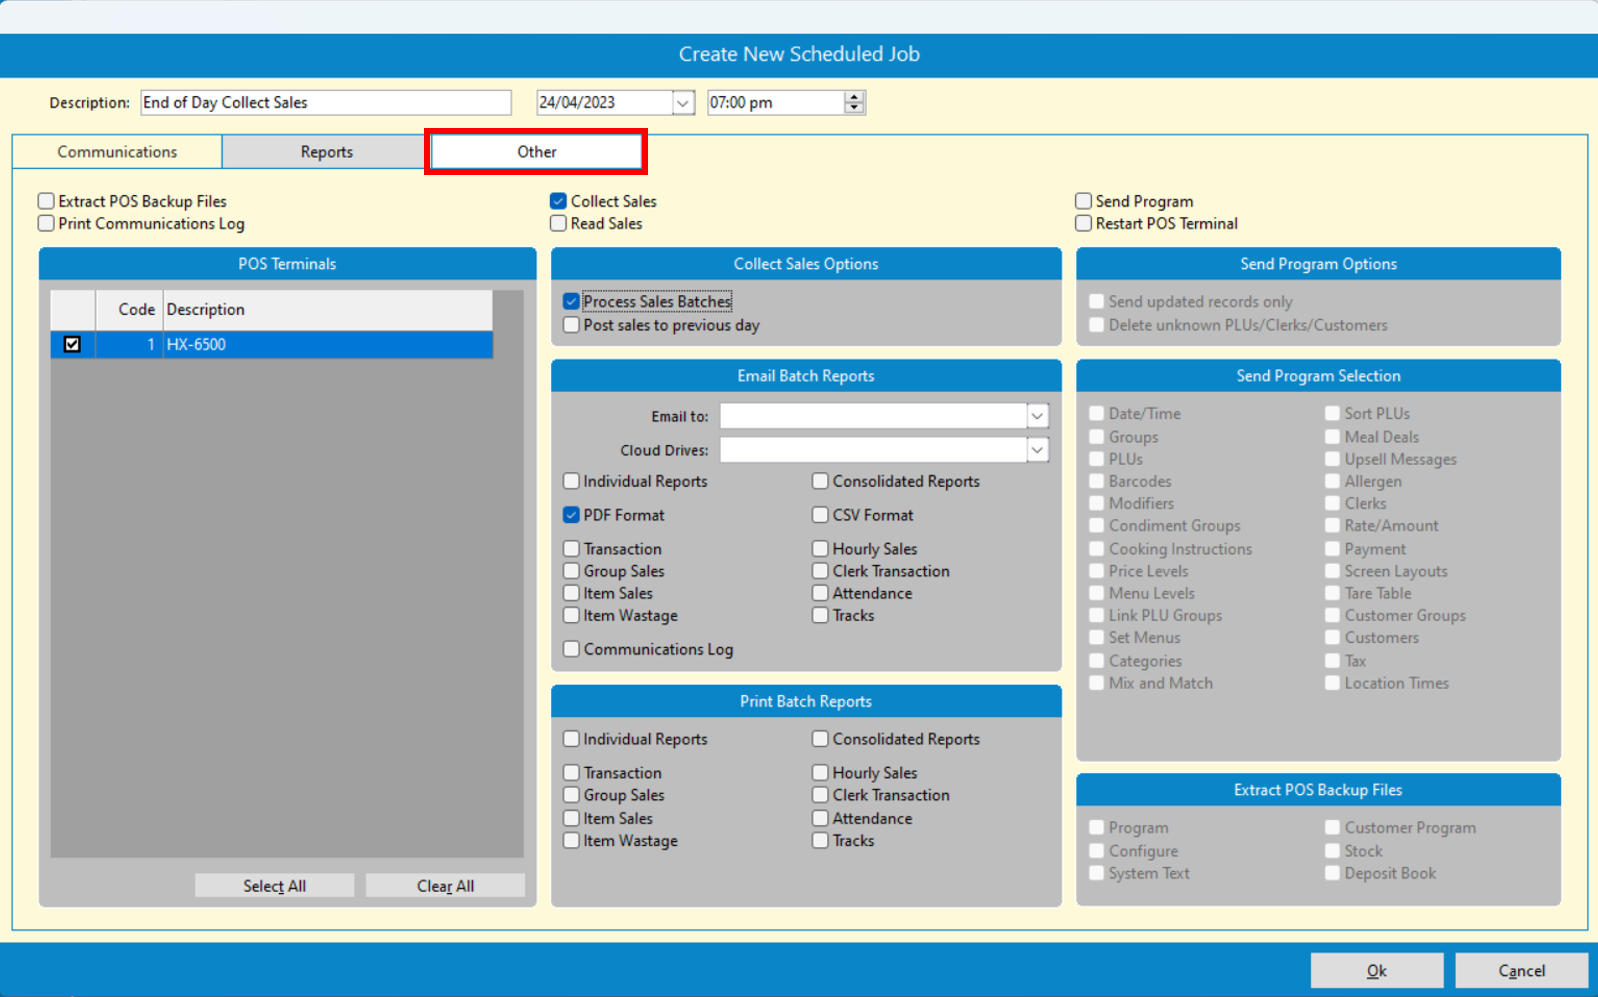Check Restart POS Terminal option

point(1084,224)
